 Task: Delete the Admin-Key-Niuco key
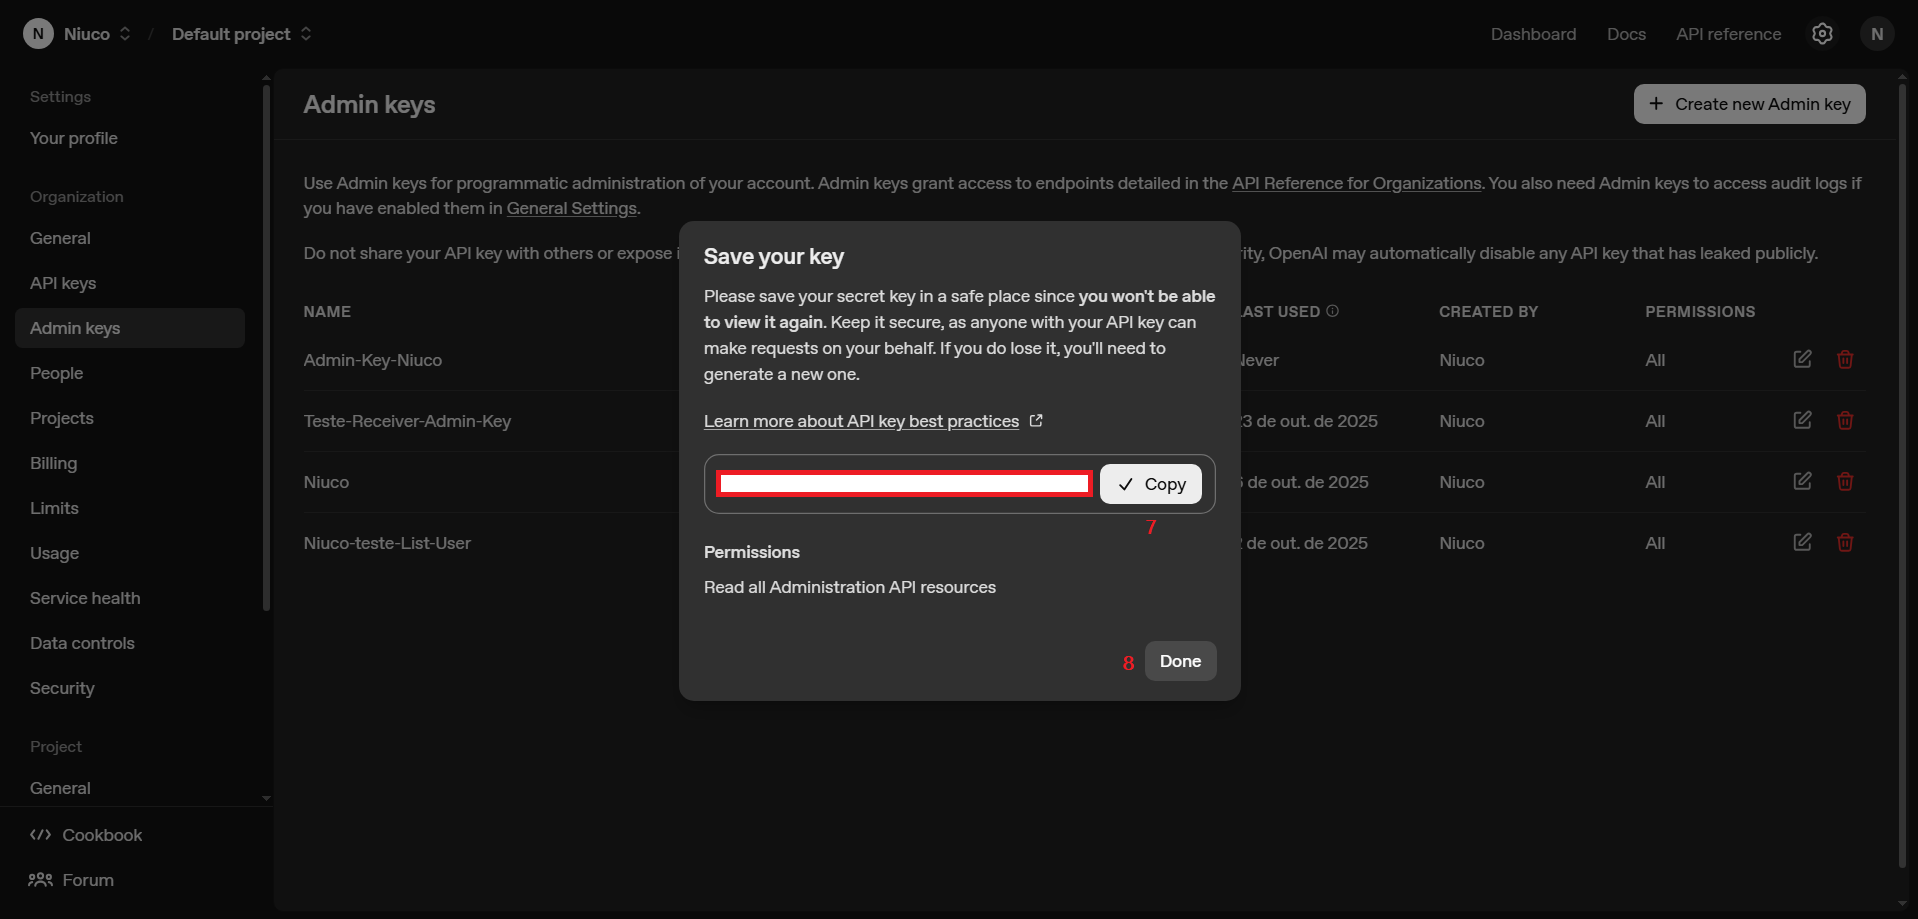coord(1845,359)
